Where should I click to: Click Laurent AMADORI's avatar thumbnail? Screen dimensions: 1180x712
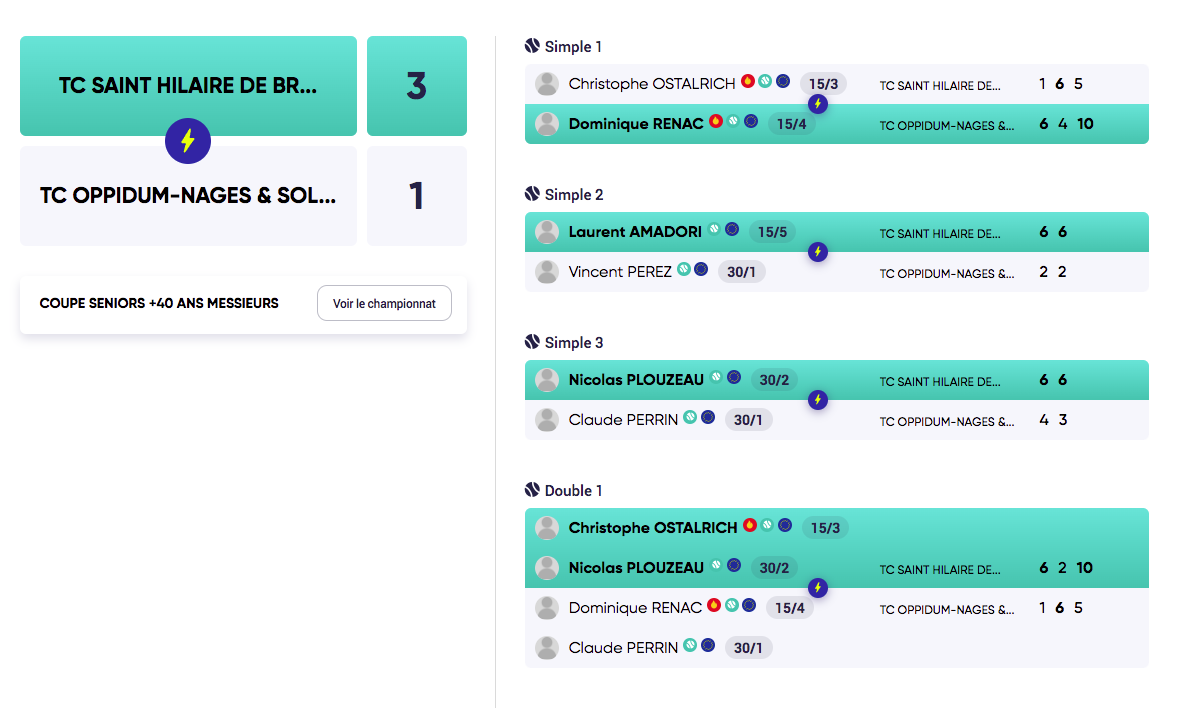tap(547, 232)
